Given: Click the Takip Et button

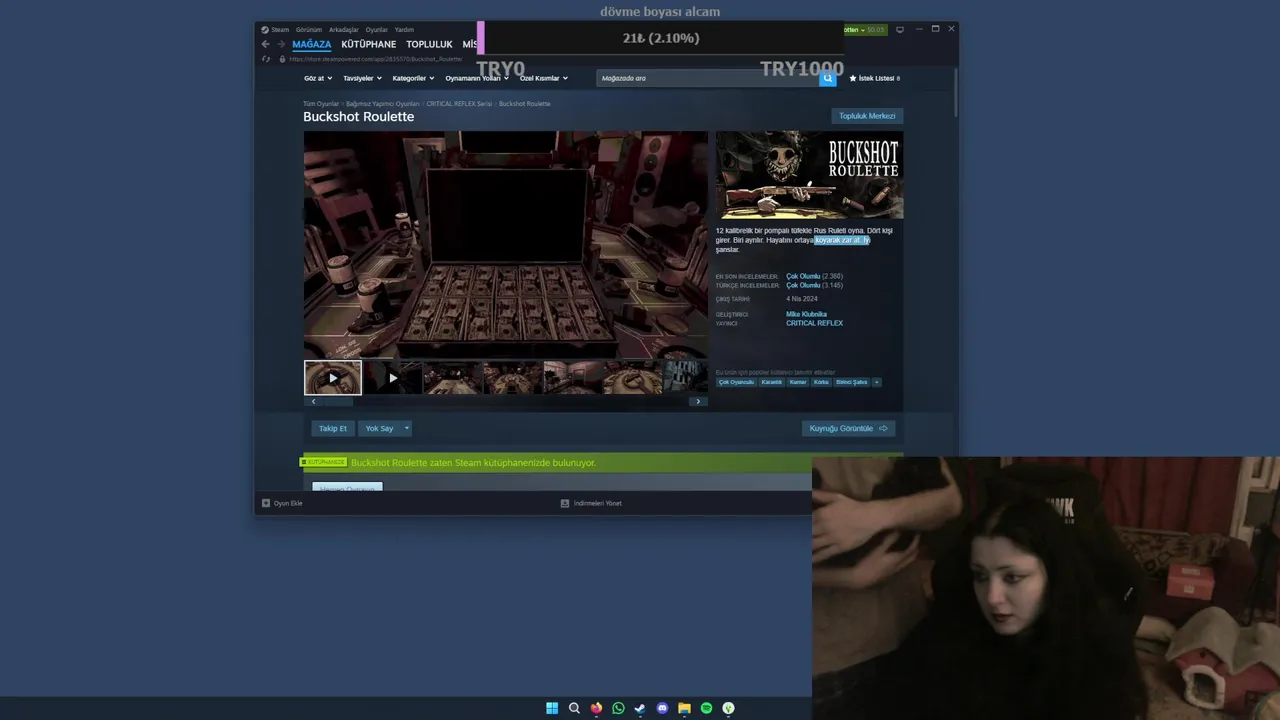Looking at the screenshot, I should point(333,428).
